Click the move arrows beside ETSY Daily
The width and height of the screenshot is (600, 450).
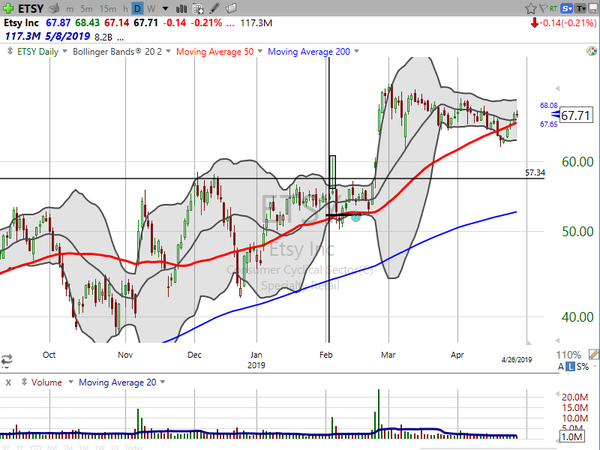point(10,51)
